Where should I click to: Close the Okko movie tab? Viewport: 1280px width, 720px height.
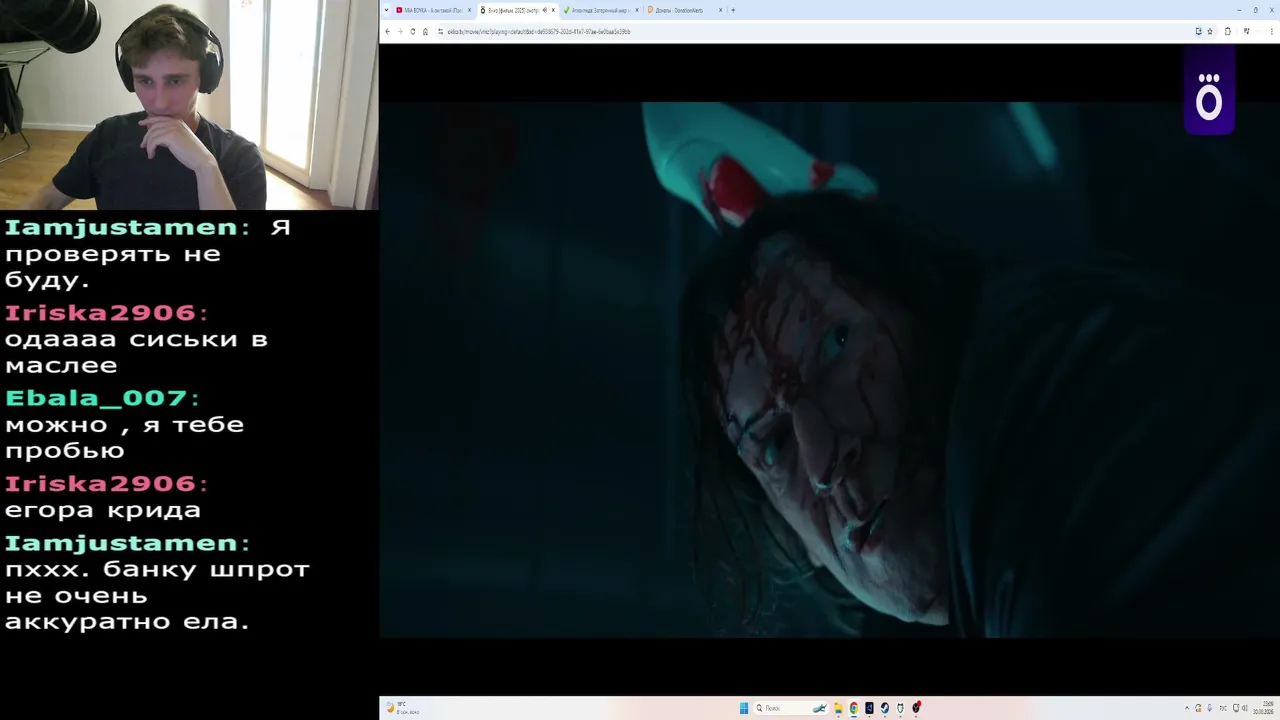[x=553, y=10]
